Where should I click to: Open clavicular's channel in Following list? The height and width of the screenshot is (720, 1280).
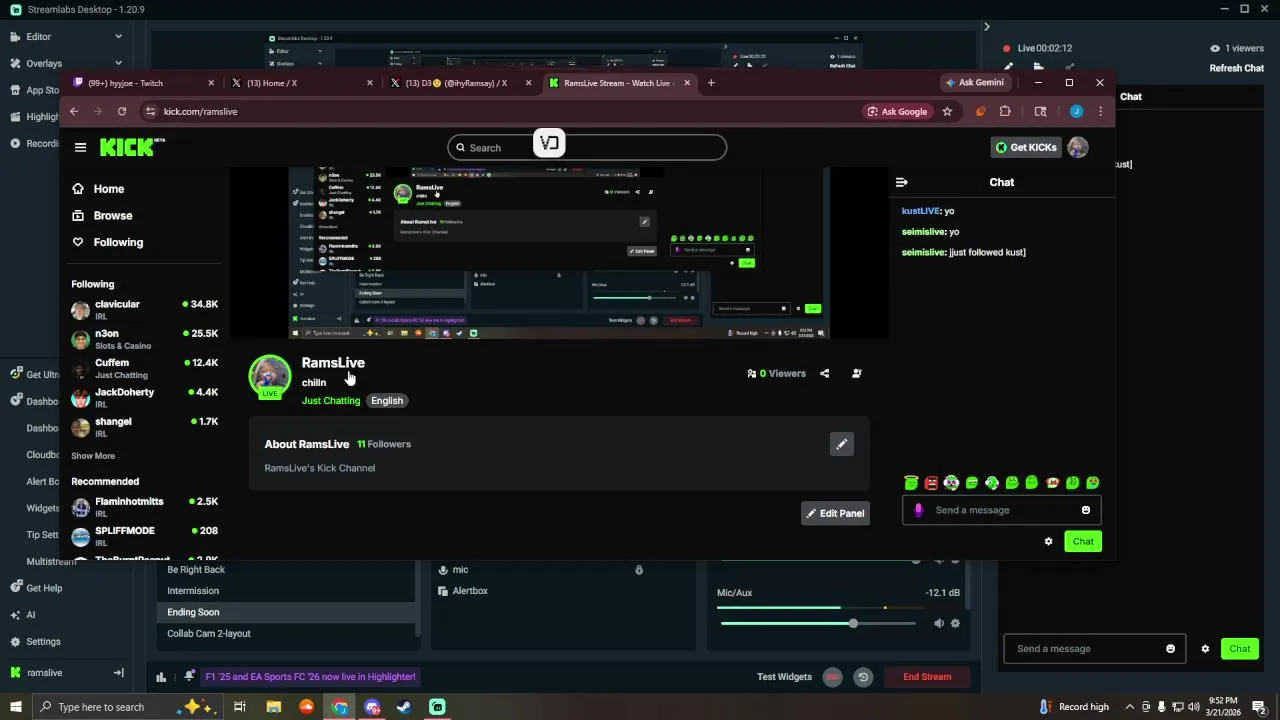(145, 309)
